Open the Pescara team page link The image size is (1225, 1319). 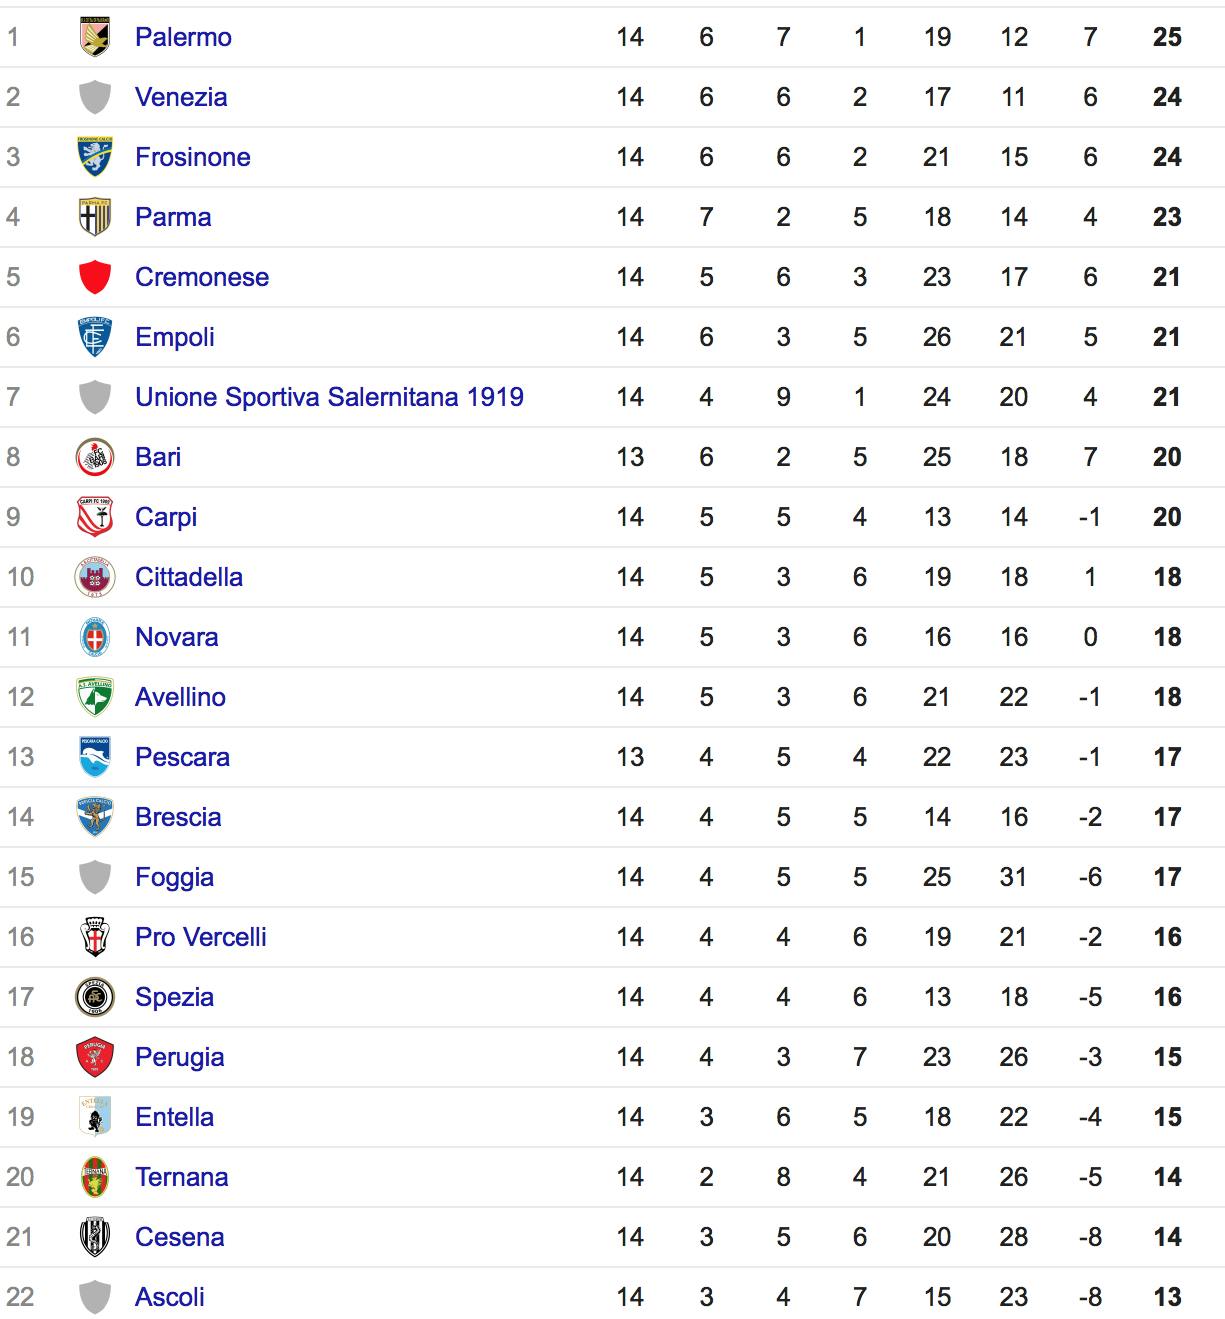182,757
